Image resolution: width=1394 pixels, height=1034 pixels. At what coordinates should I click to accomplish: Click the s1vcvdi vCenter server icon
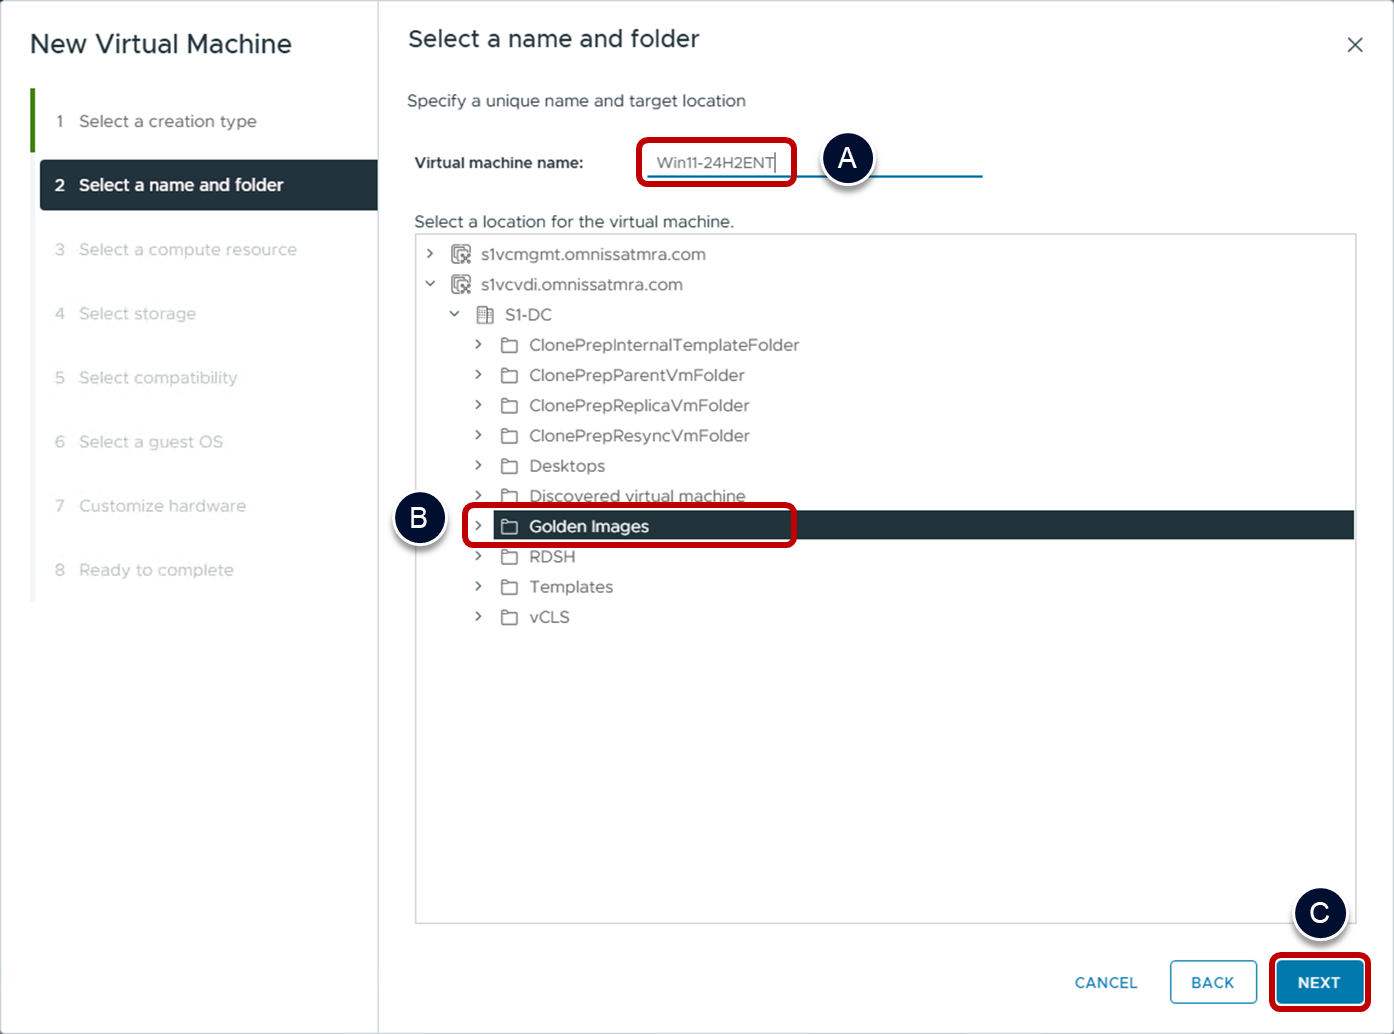pyautogui.click(x=461, y=285)
